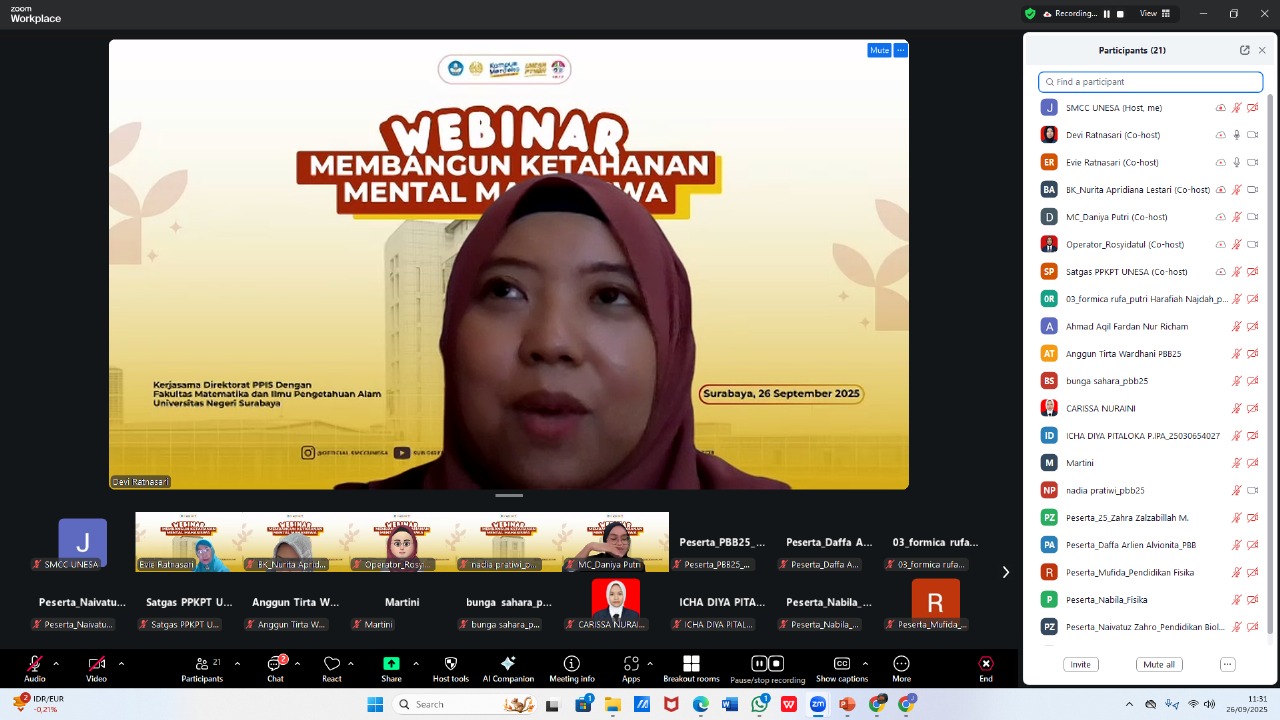Open Breakout rooms

point(691,666)
